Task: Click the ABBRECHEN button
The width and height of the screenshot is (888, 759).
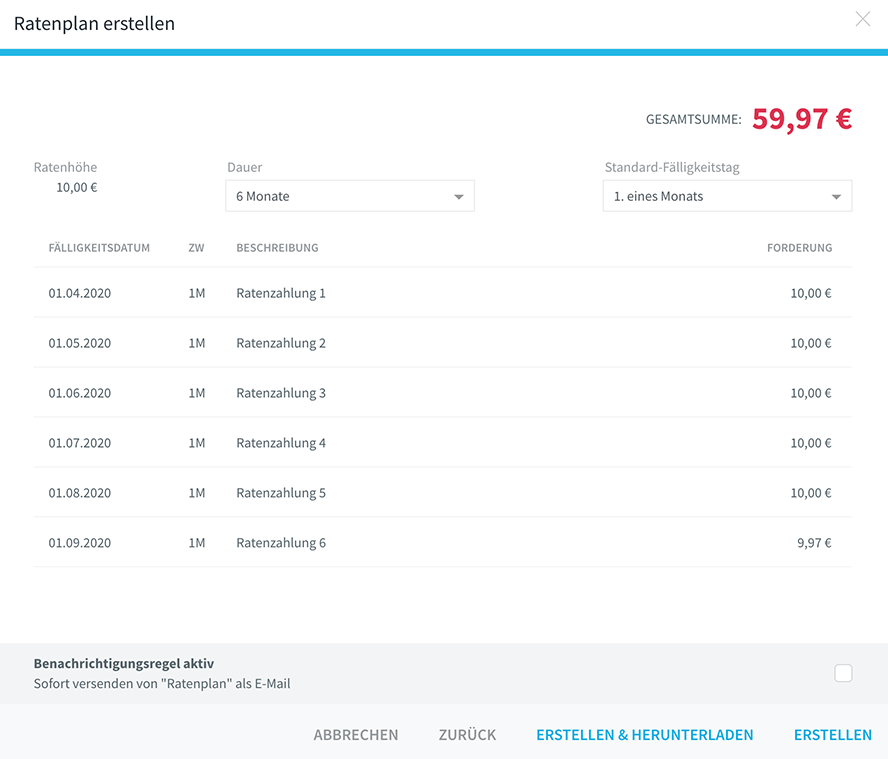Action: click(x=356, y=735)
